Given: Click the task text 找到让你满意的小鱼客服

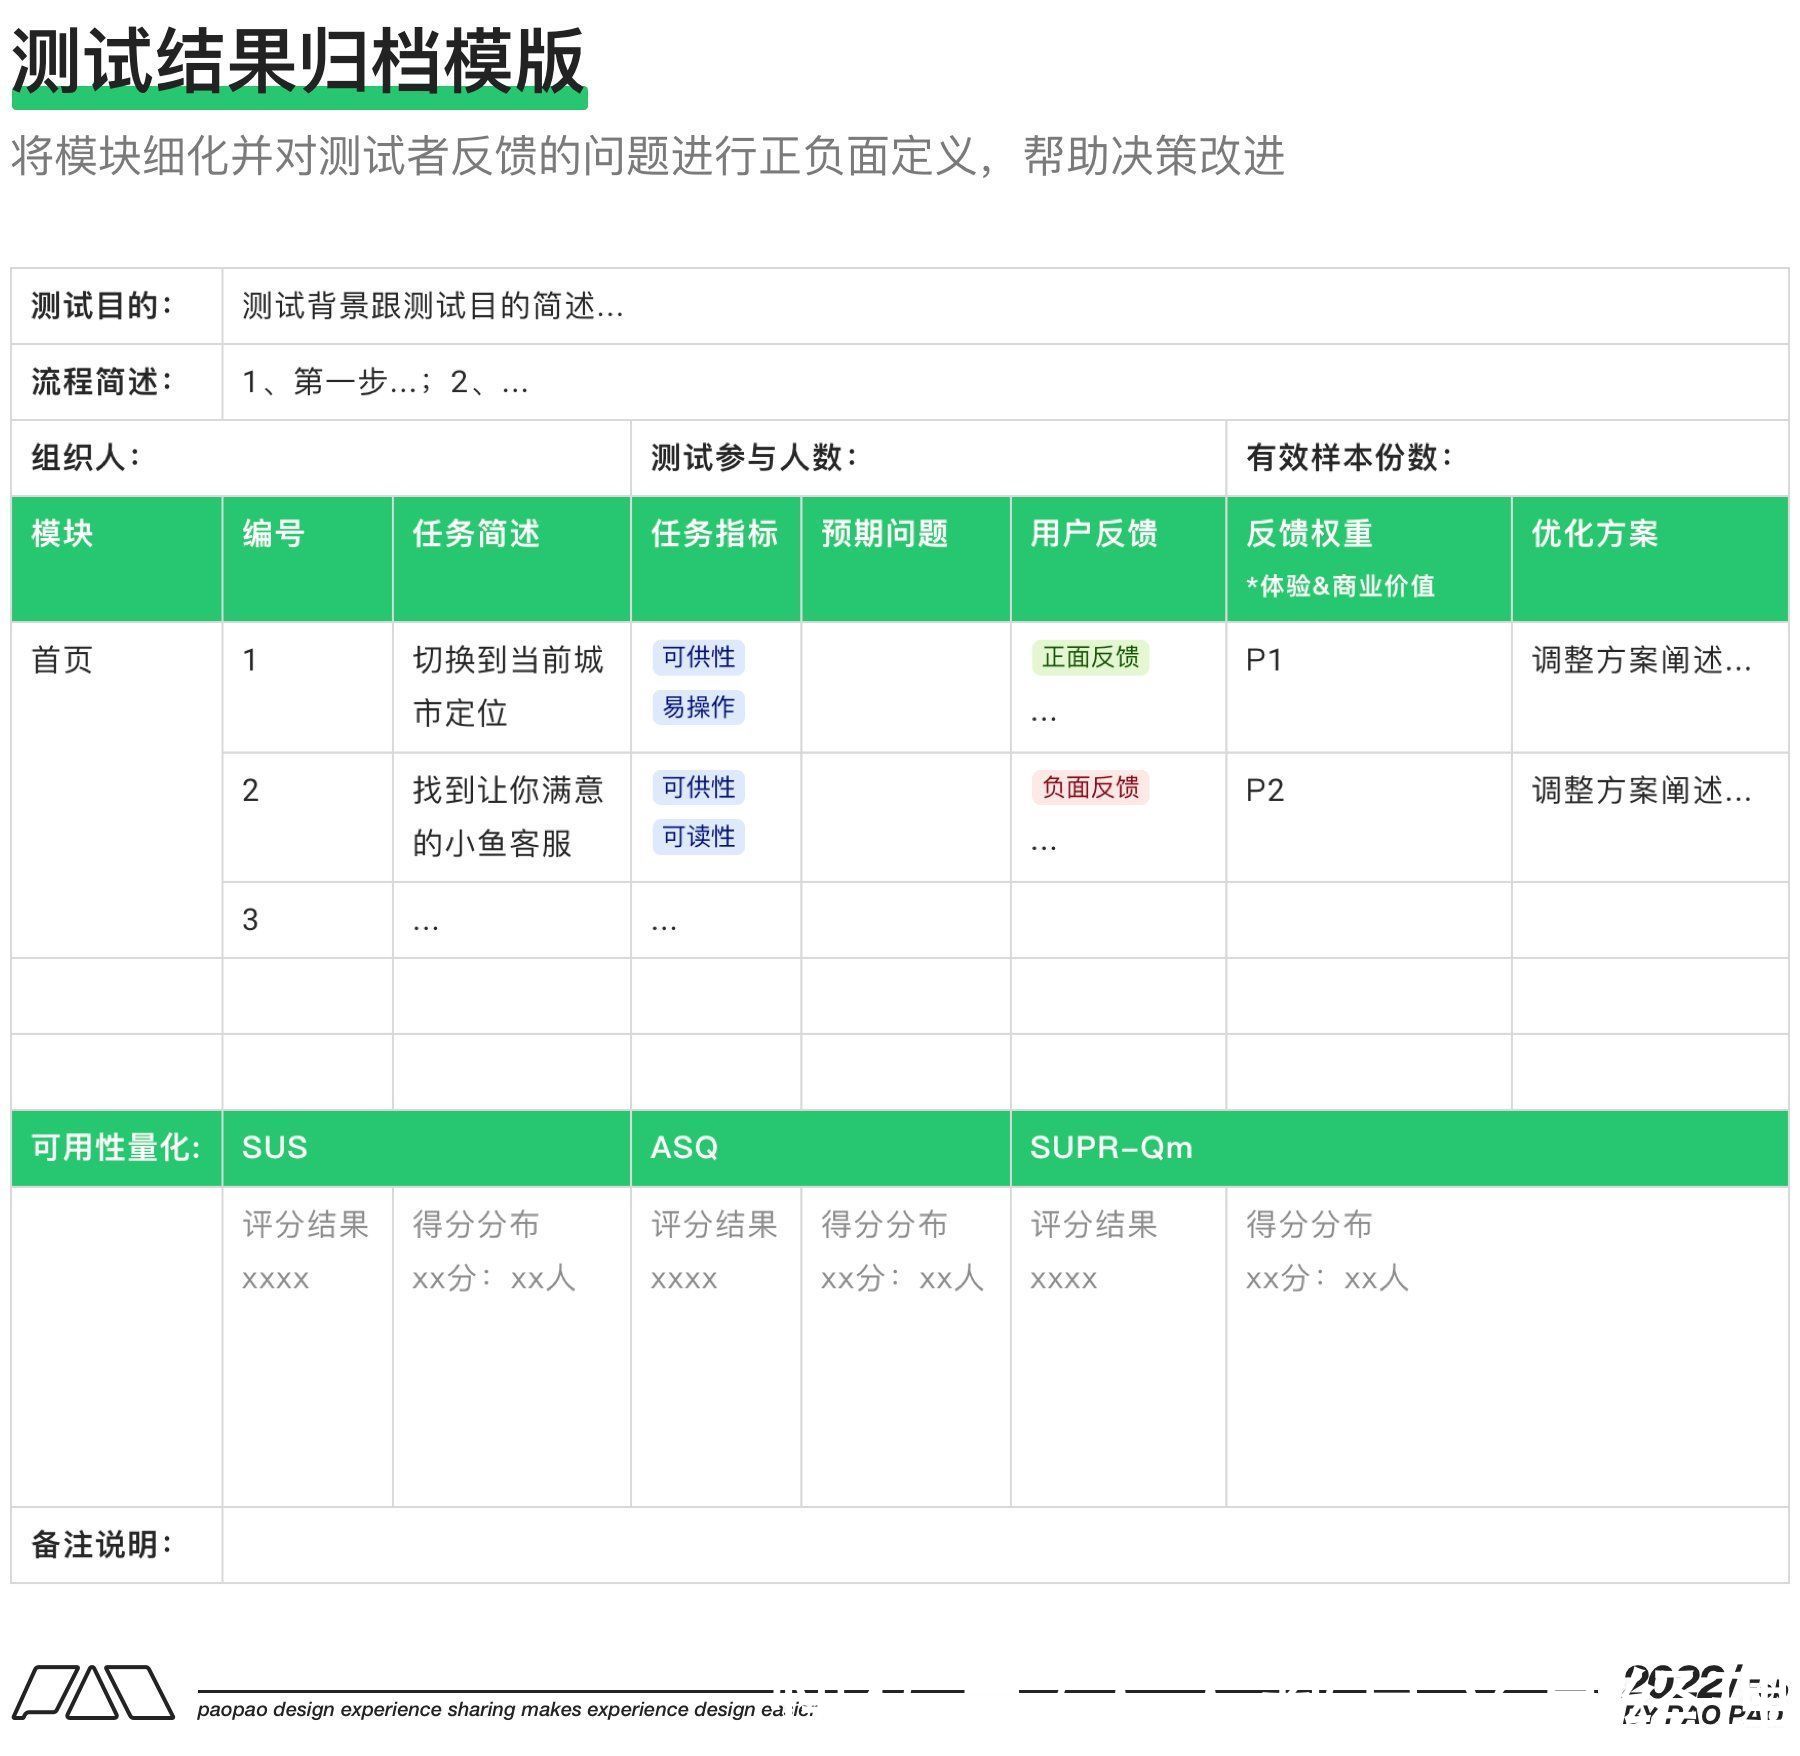Looking at the screenshot, I should (x=508, y=817).
